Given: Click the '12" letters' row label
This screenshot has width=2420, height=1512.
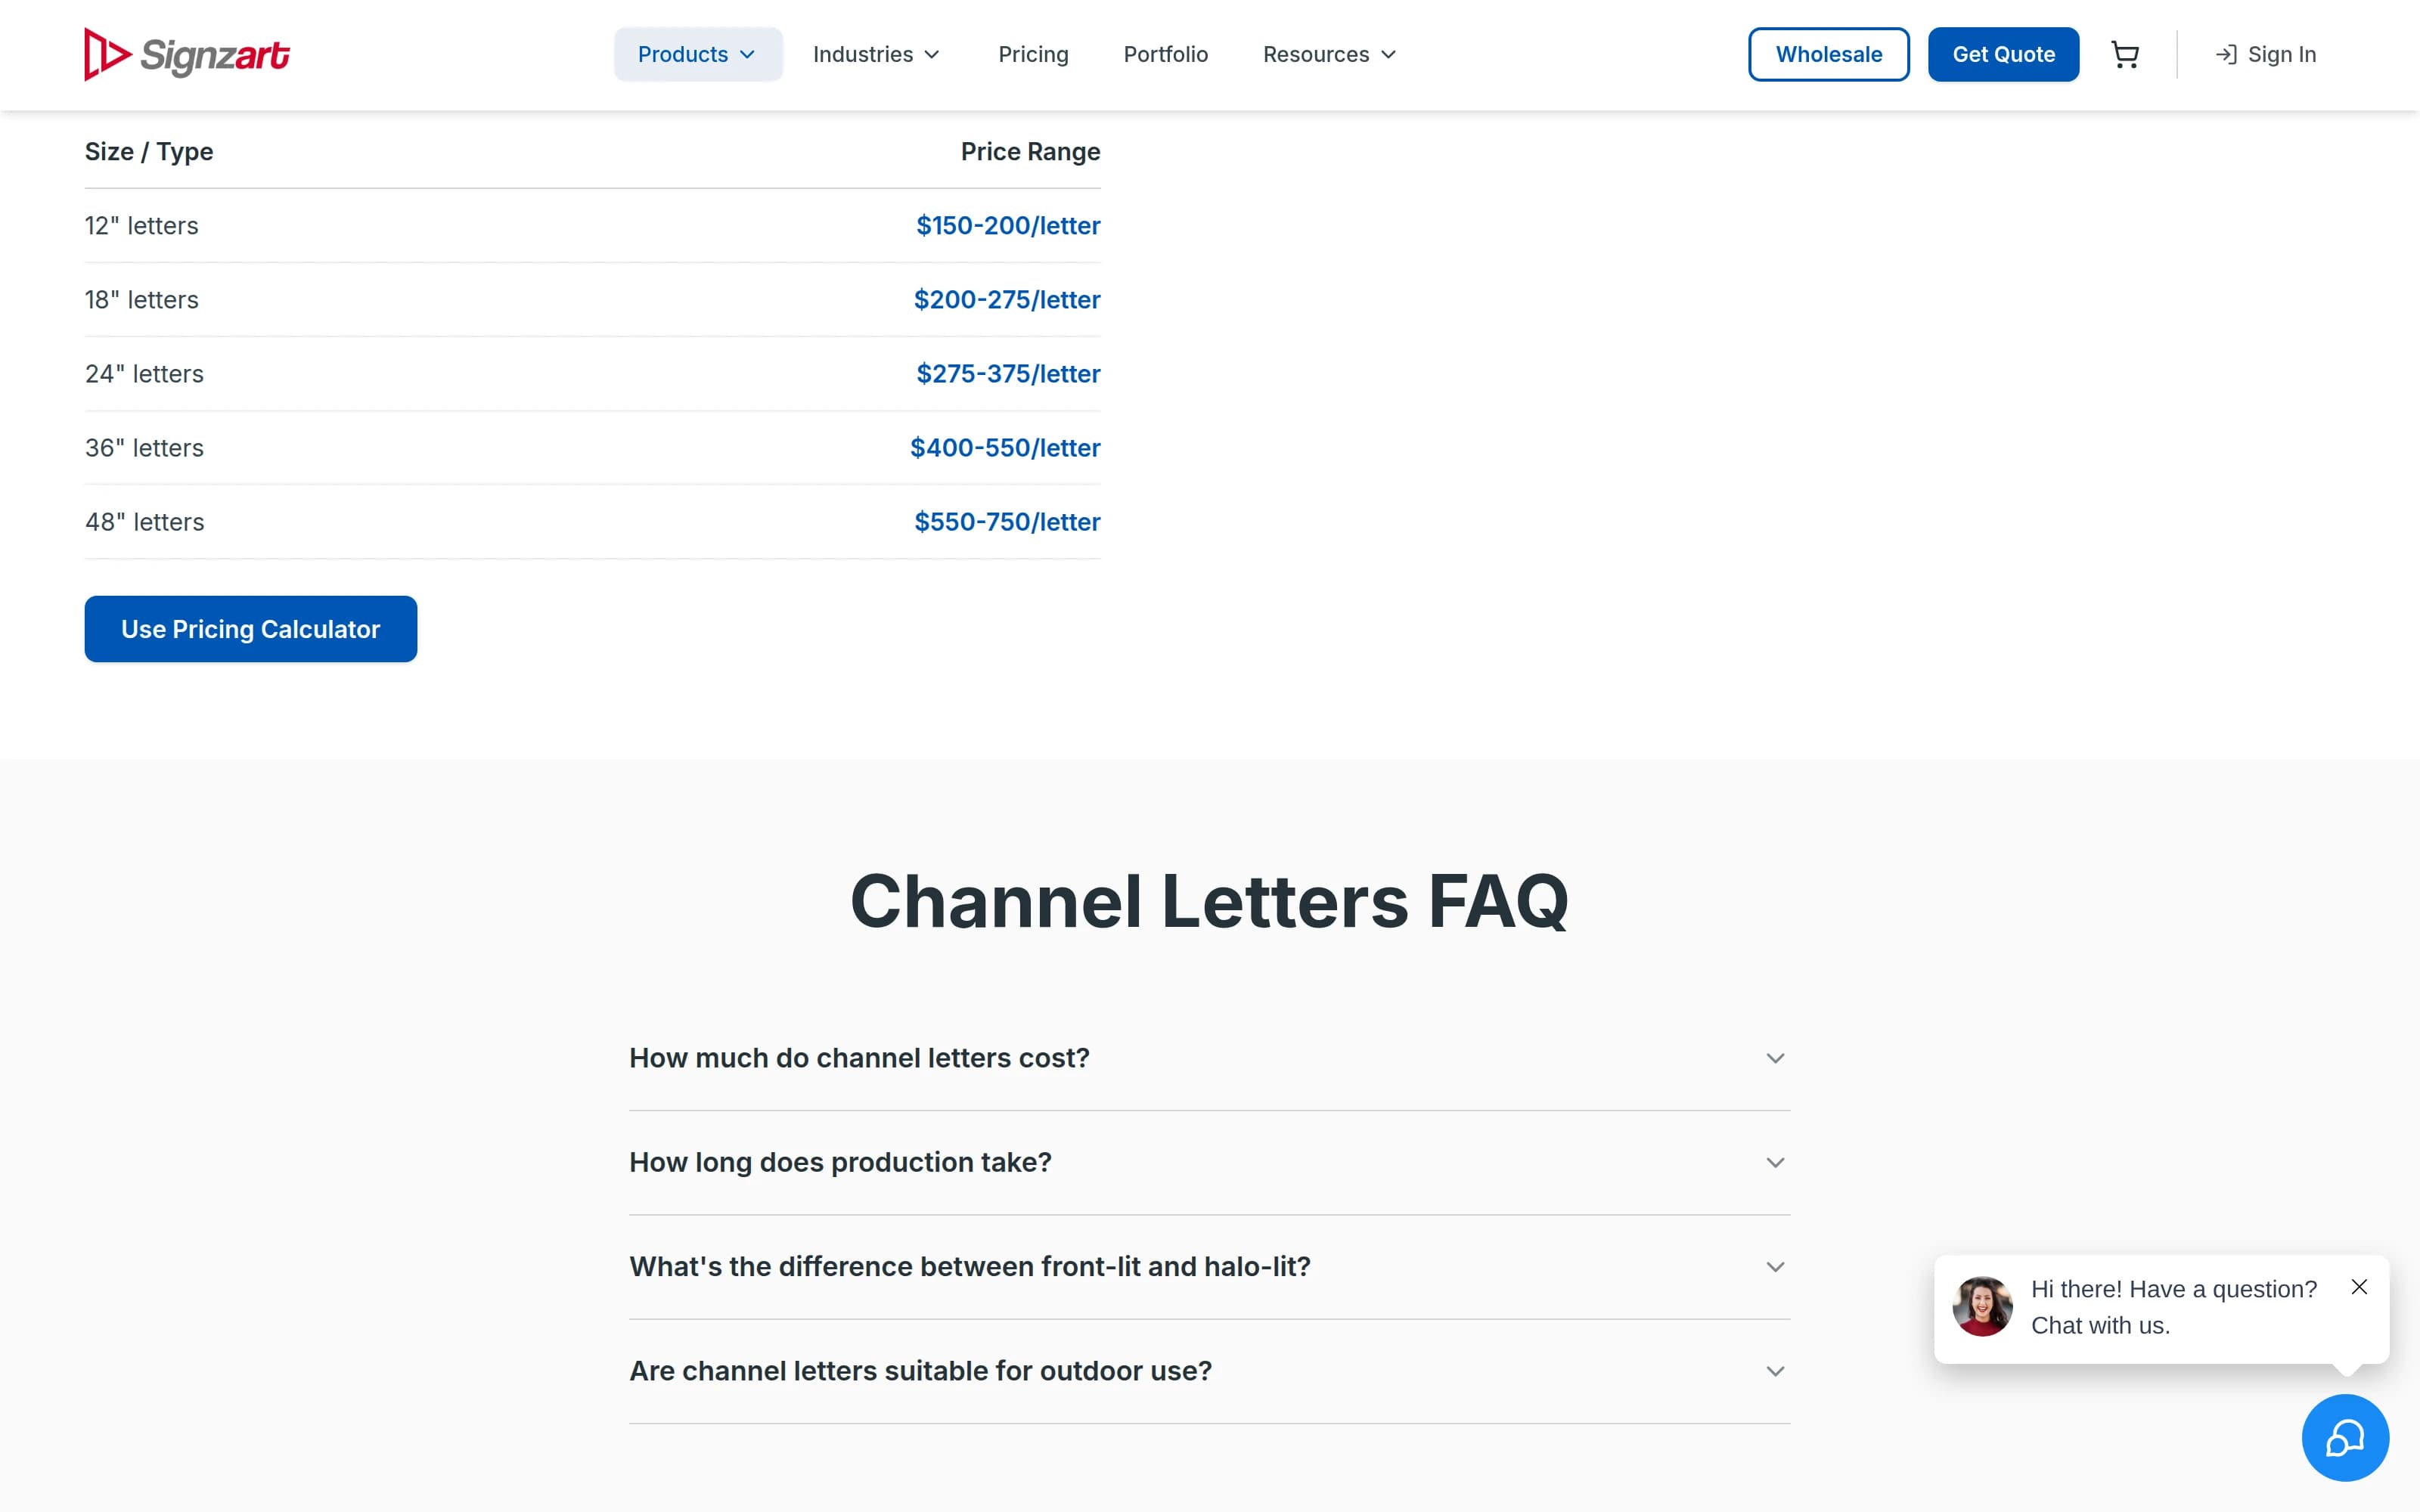Looking at the screenshot, I should point(141,226).
